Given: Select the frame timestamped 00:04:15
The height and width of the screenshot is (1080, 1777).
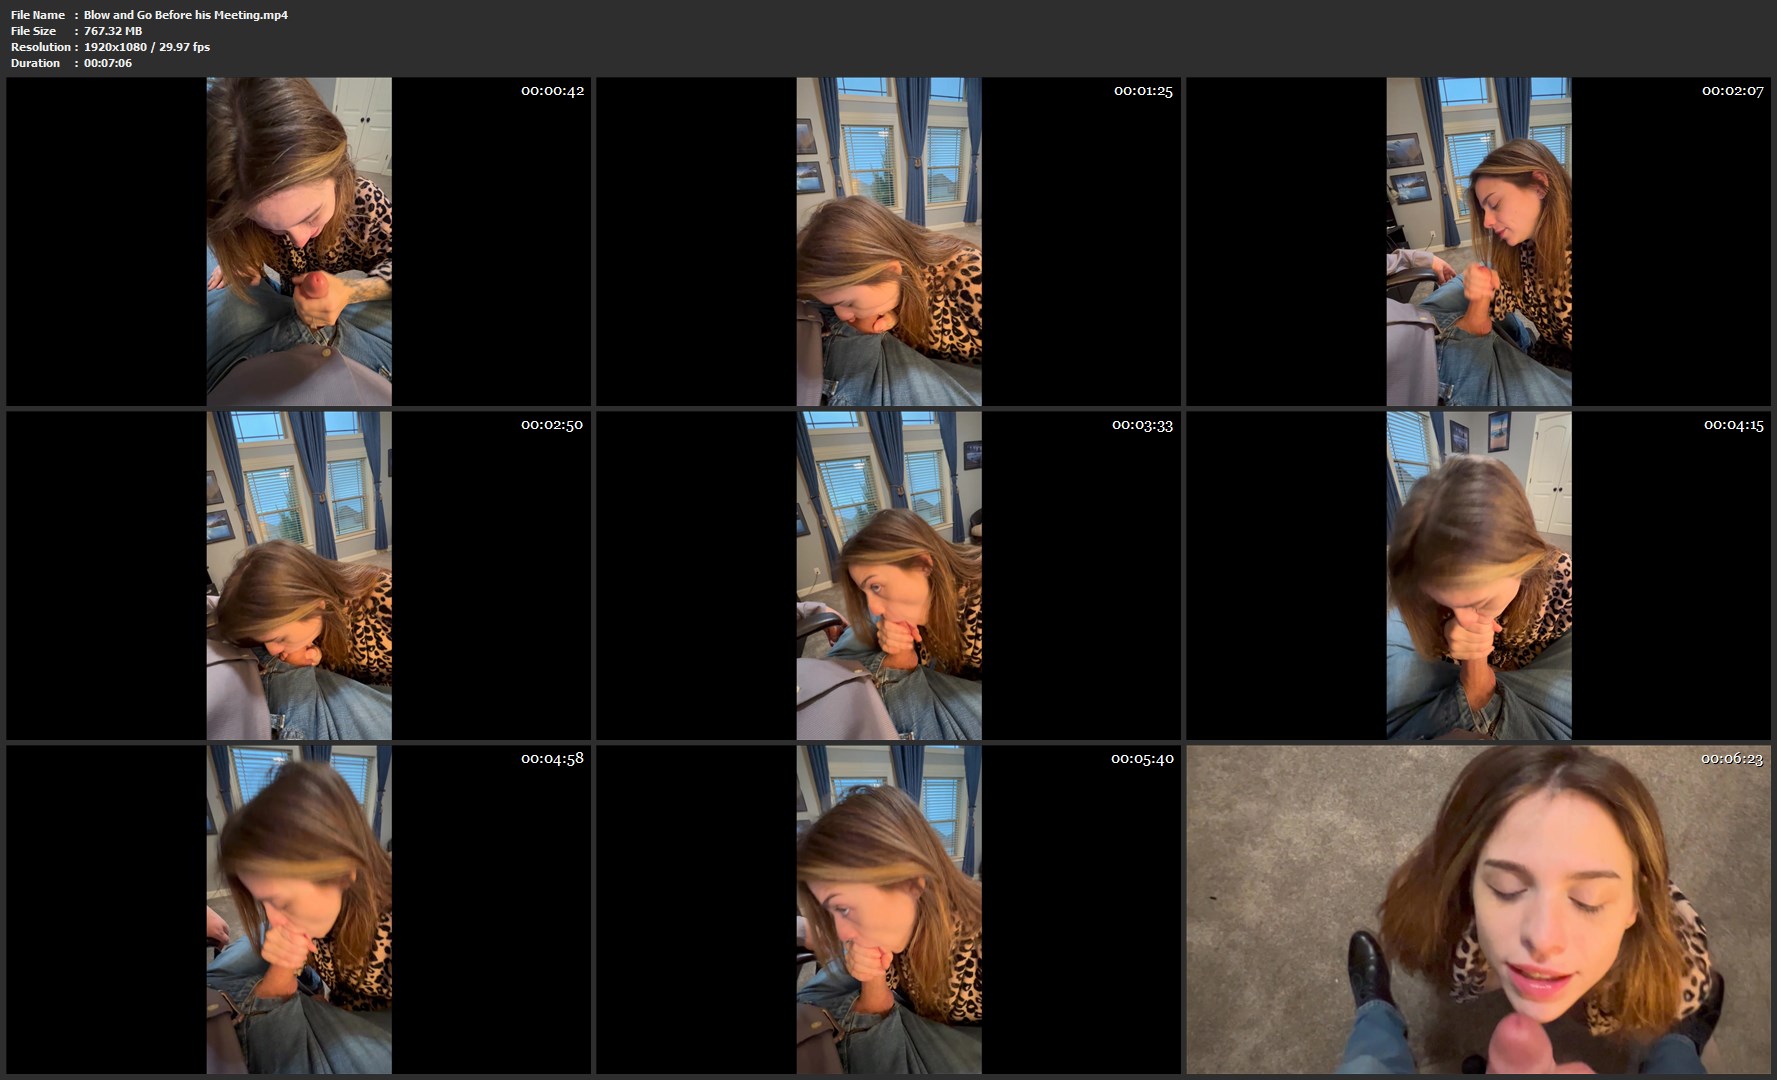Looking at the screenshot, I should (x=1478, y=575).
